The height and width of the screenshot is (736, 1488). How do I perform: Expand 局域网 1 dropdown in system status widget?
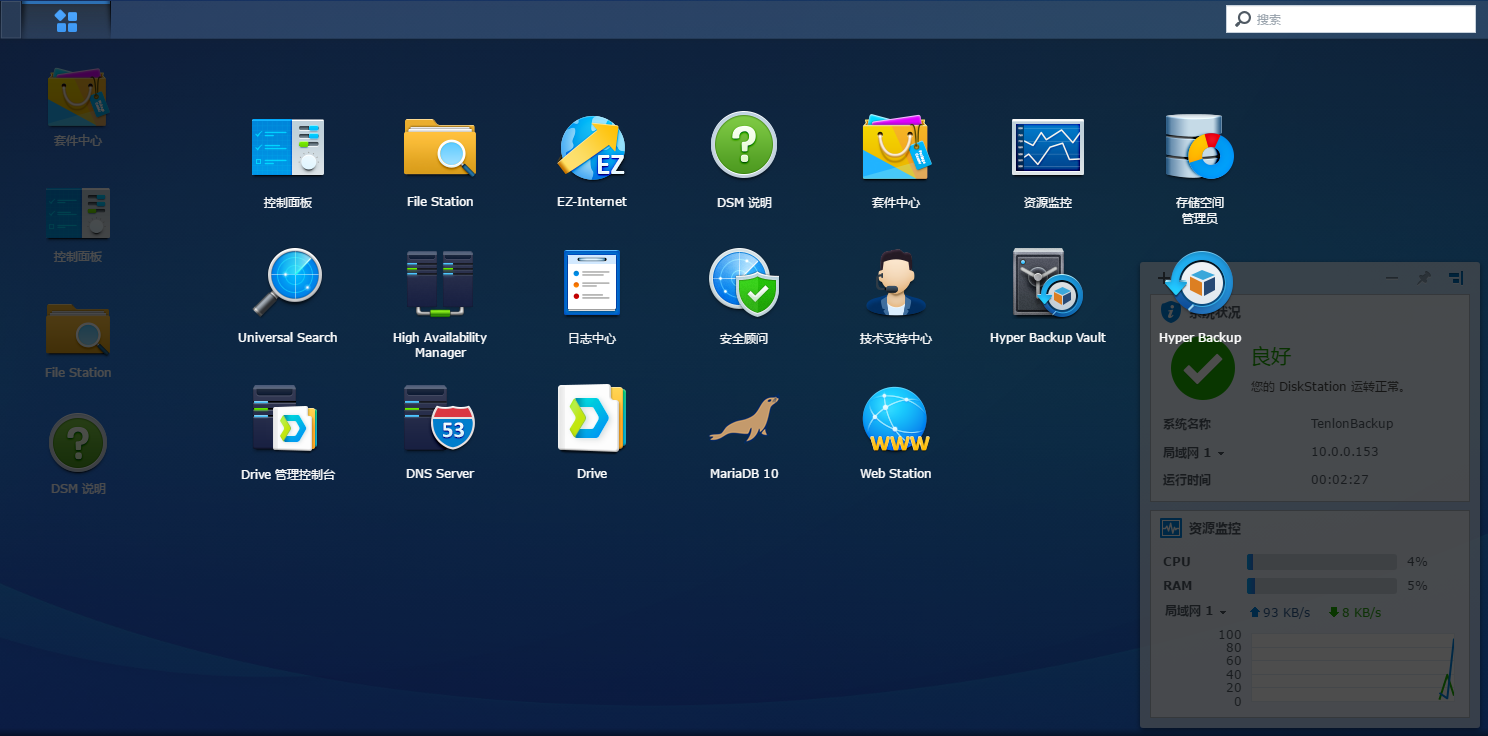[1194, 452]
